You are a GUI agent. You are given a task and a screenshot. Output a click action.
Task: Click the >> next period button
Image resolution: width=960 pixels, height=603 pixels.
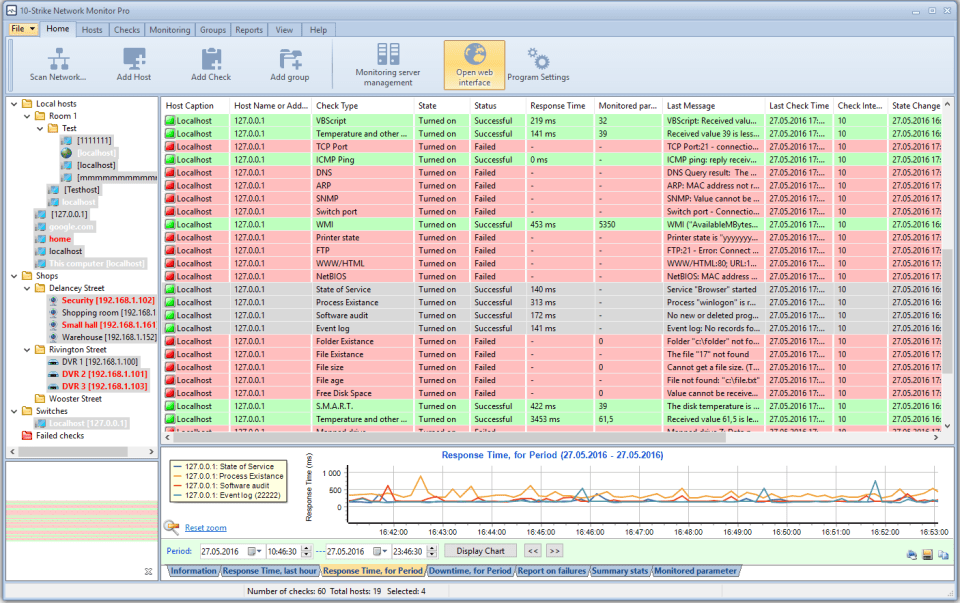[554, 551]
